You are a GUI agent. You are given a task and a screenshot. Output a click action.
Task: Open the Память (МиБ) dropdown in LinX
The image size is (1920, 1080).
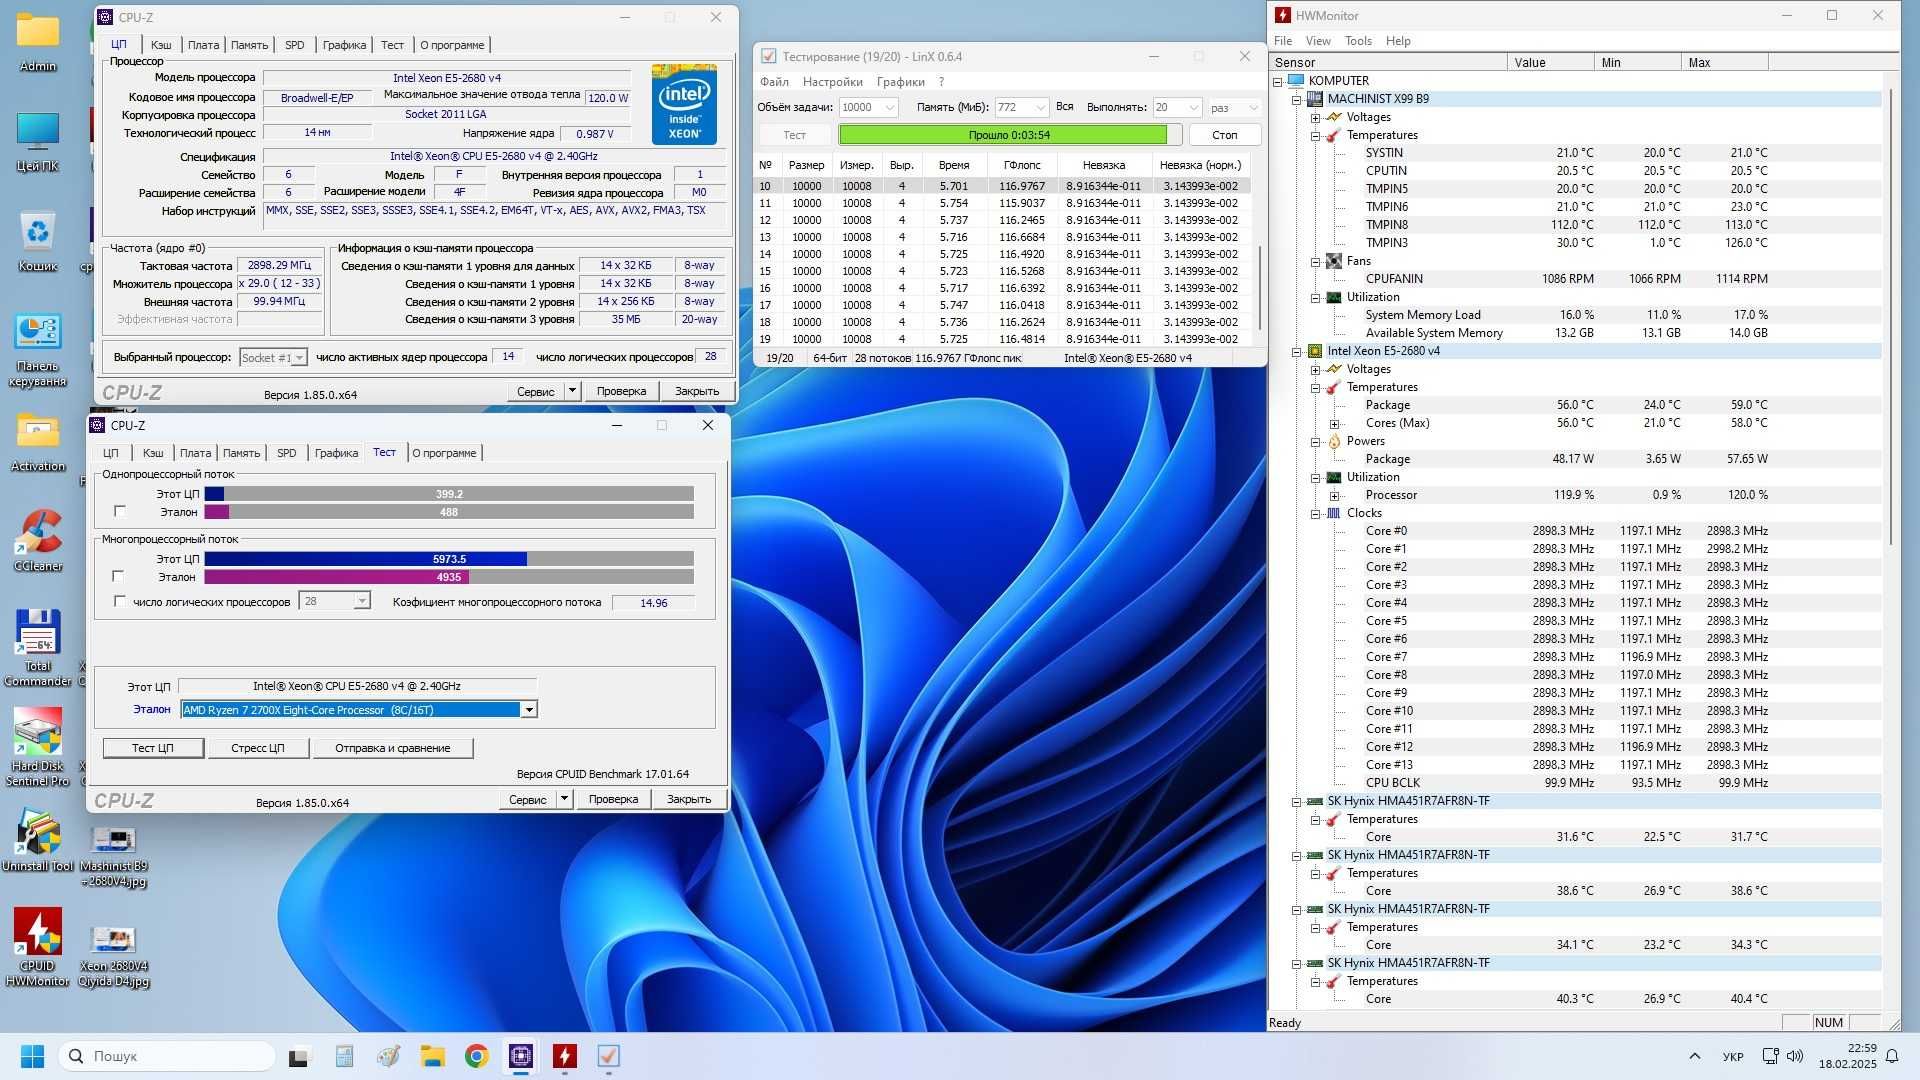1040,107
